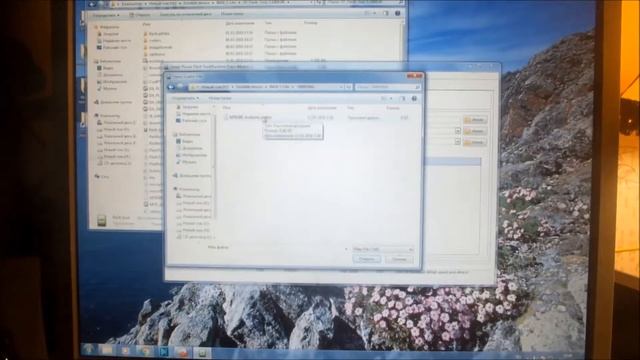The width and height of the screenshot is (640, 360).
Task: Go forward in the Open file dialog
Action: tap(180, 87)
